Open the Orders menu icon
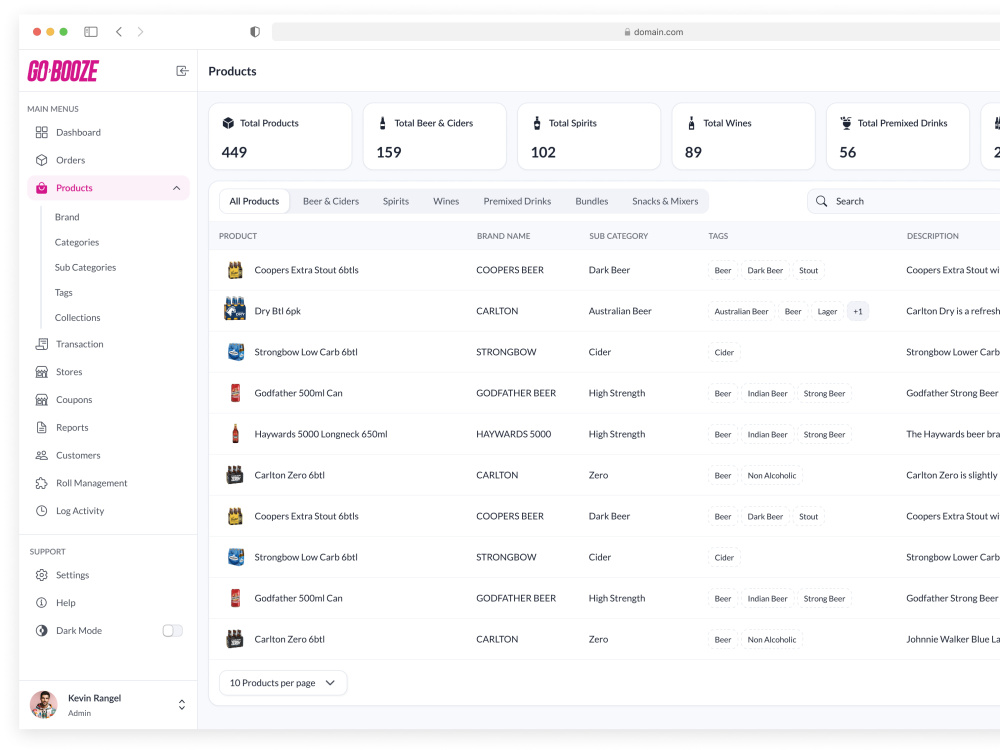 click(41, 160)
